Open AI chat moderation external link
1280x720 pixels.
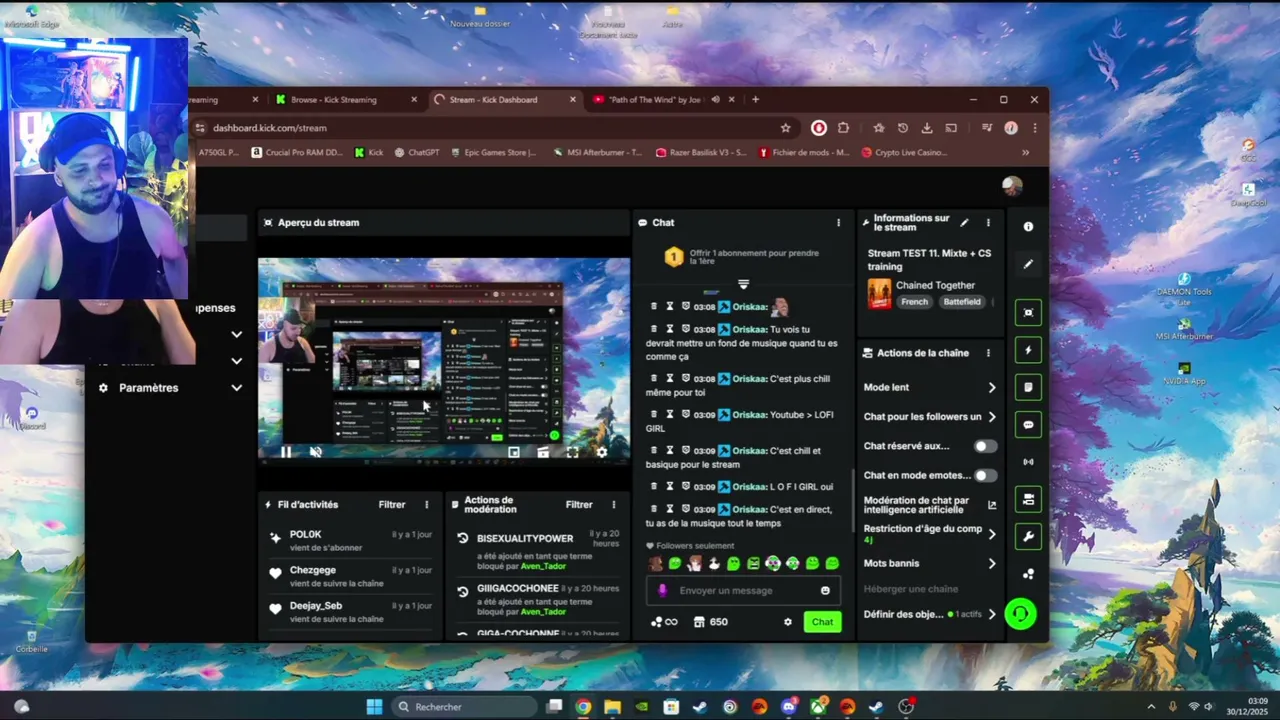[x=992, y=505]
